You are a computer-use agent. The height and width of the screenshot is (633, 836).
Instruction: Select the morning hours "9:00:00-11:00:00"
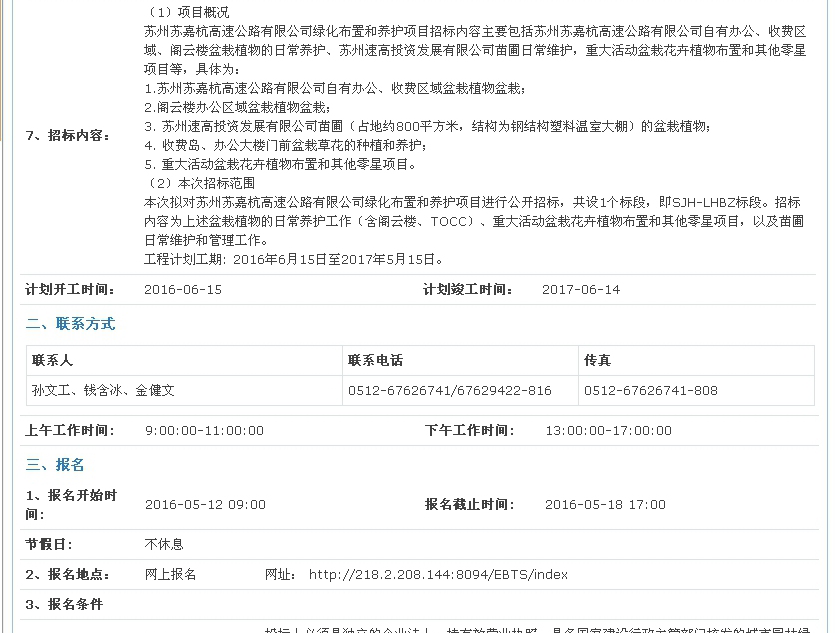tap(204, 431)
